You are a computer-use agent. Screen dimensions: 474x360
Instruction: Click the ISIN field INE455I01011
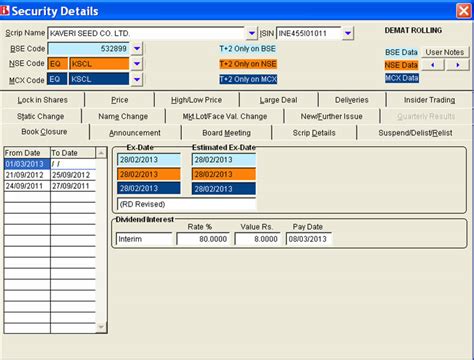point(309,33)
